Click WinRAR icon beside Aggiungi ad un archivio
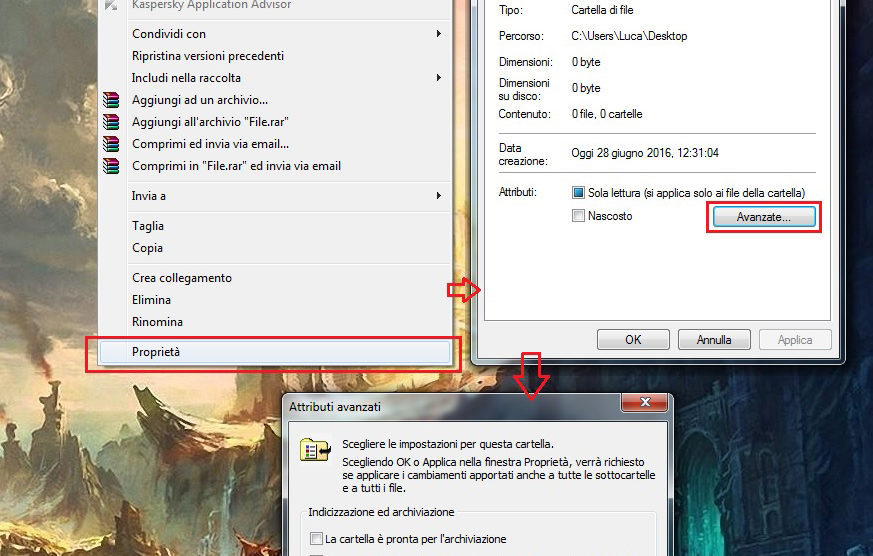This screenshot has width=873, height=556. click(x=111, y=100)
